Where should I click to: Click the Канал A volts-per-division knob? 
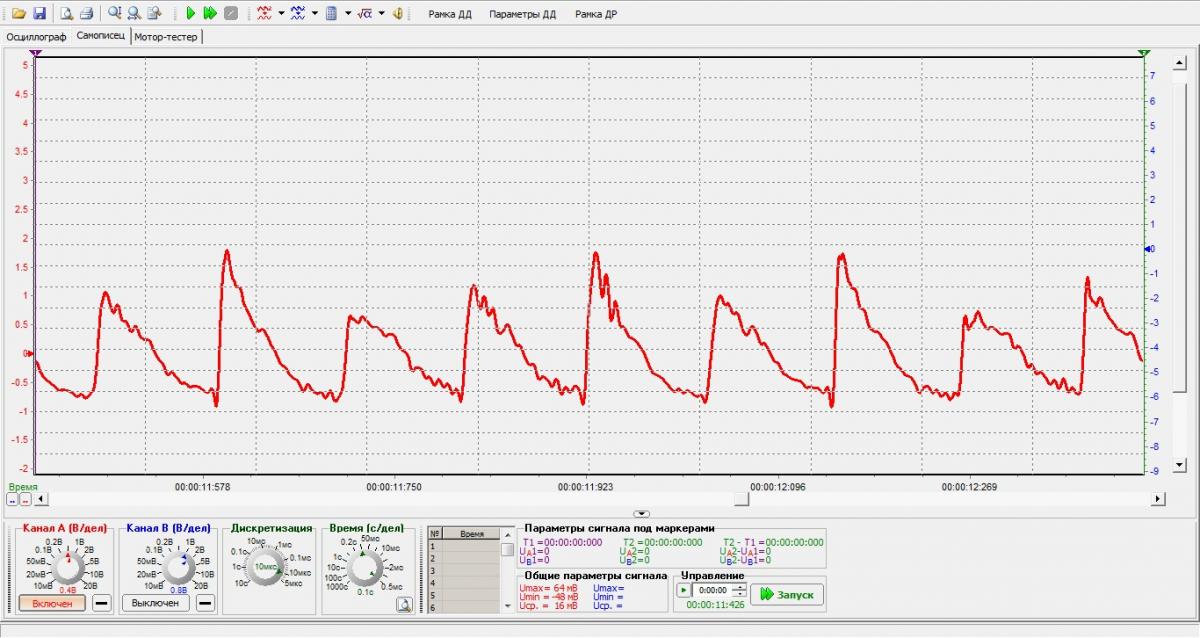click(70, 569)
